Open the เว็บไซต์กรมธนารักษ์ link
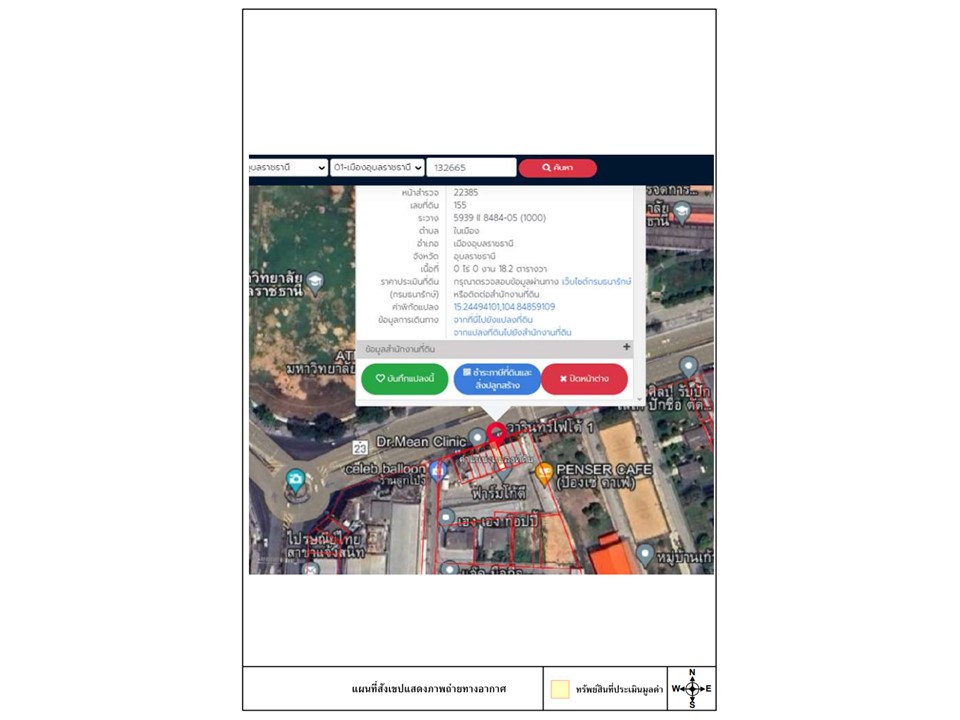This screenshot has height=720, width=960. pos(597,282)
